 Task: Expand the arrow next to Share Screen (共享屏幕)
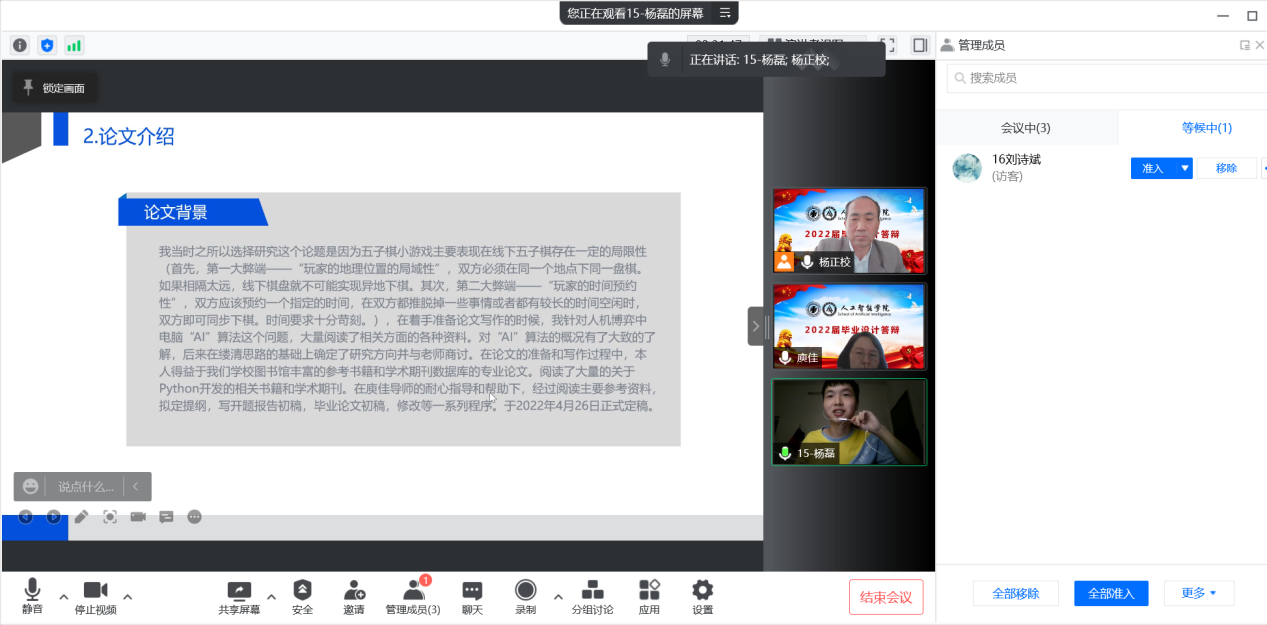click(271, 597)
